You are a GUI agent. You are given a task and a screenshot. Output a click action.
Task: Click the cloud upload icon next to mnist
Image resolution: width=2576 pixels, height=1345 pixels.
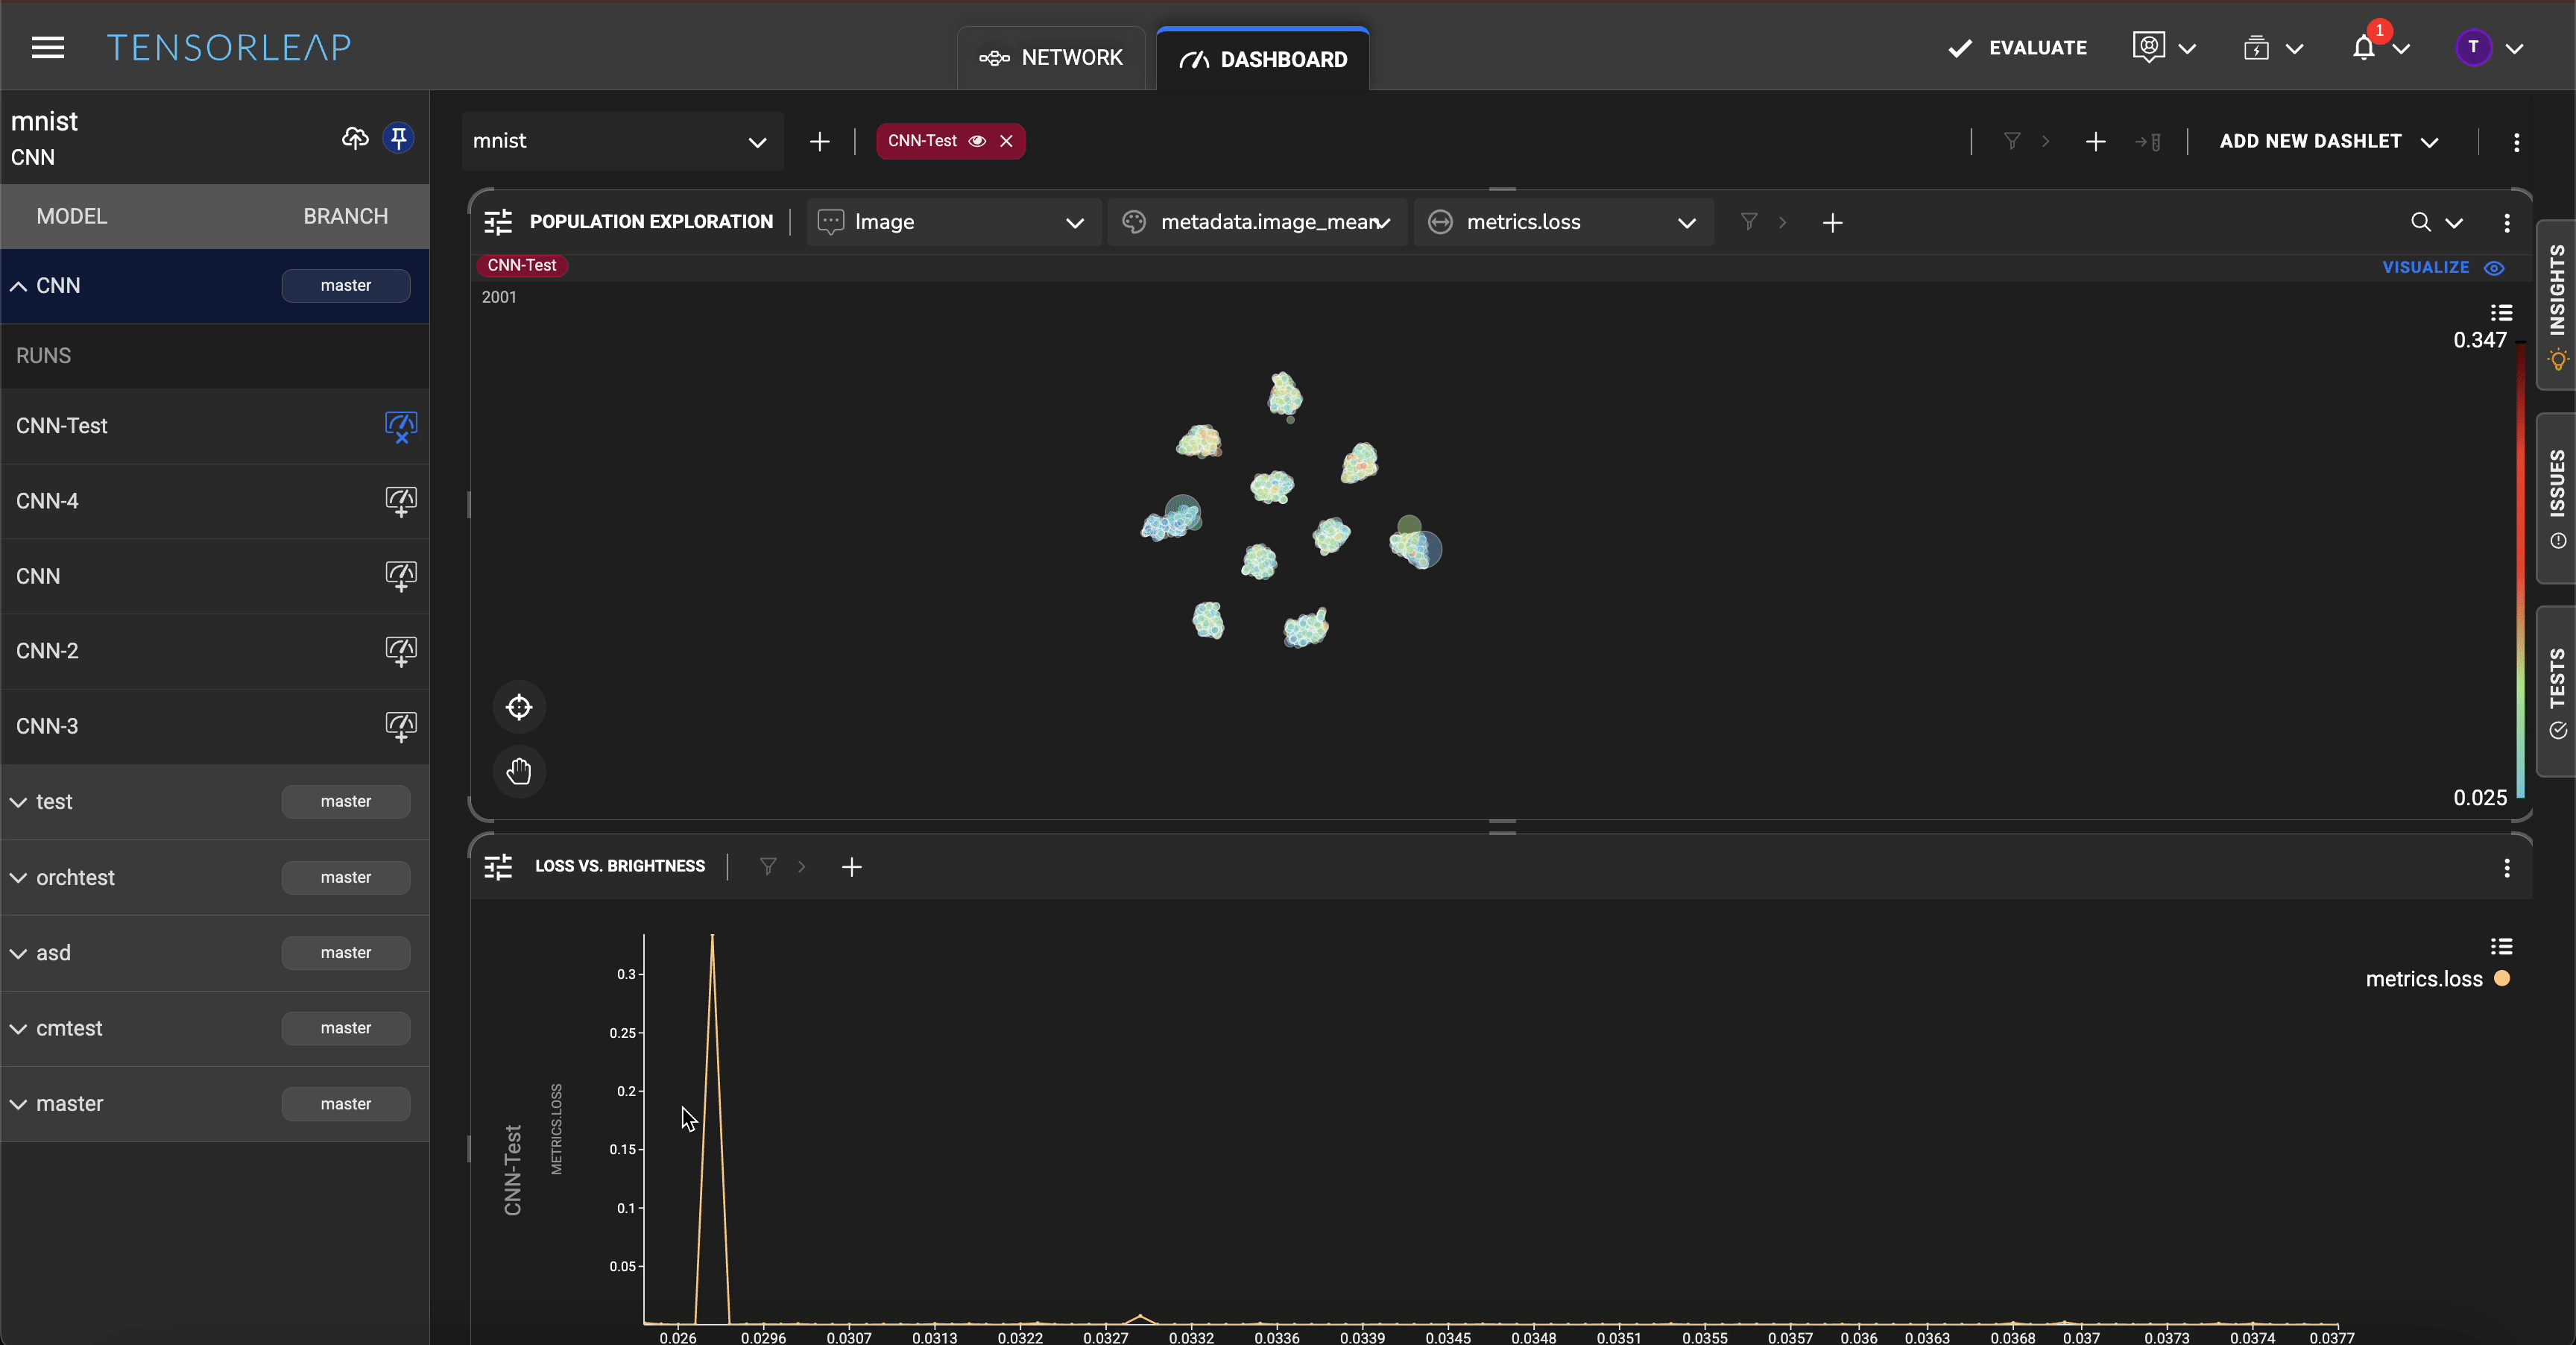pyautogui.click(x=355, y=138)
